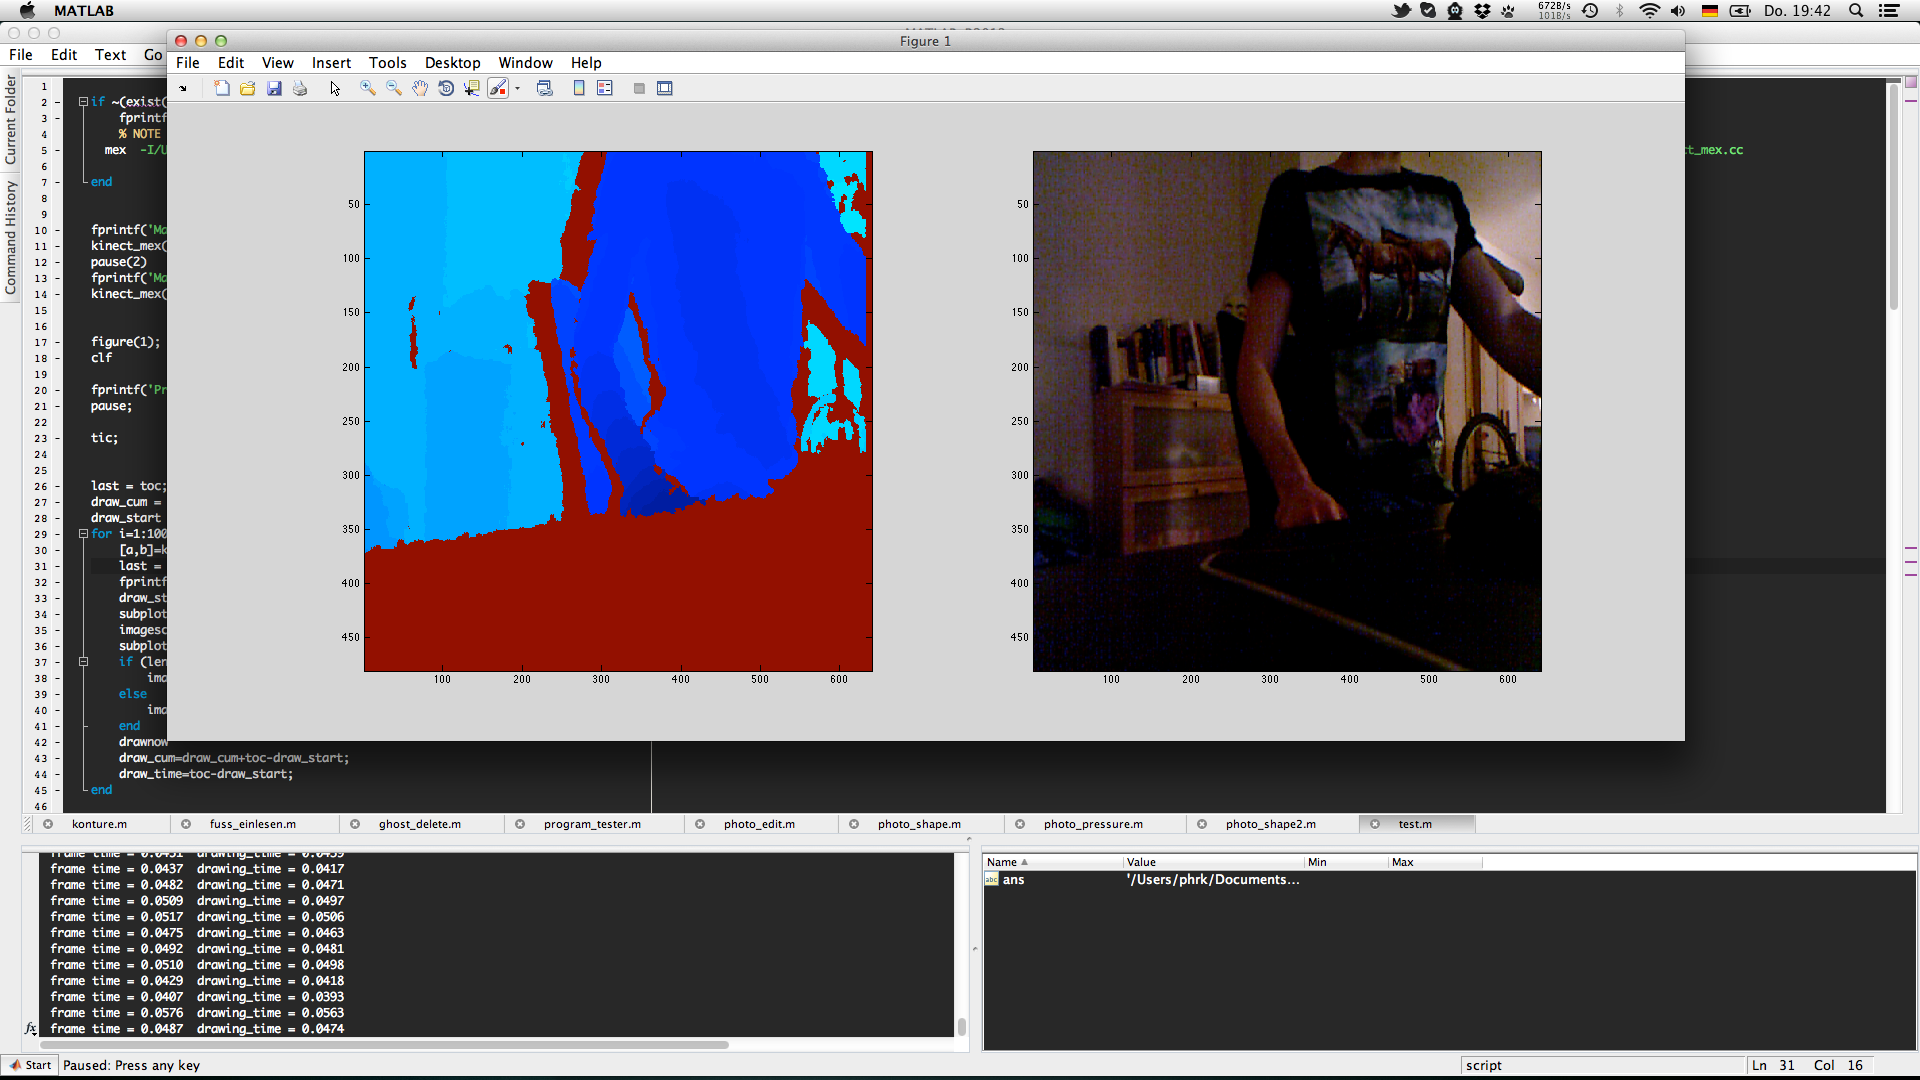Switch to the photo_shape.m tab

[919, 824]
